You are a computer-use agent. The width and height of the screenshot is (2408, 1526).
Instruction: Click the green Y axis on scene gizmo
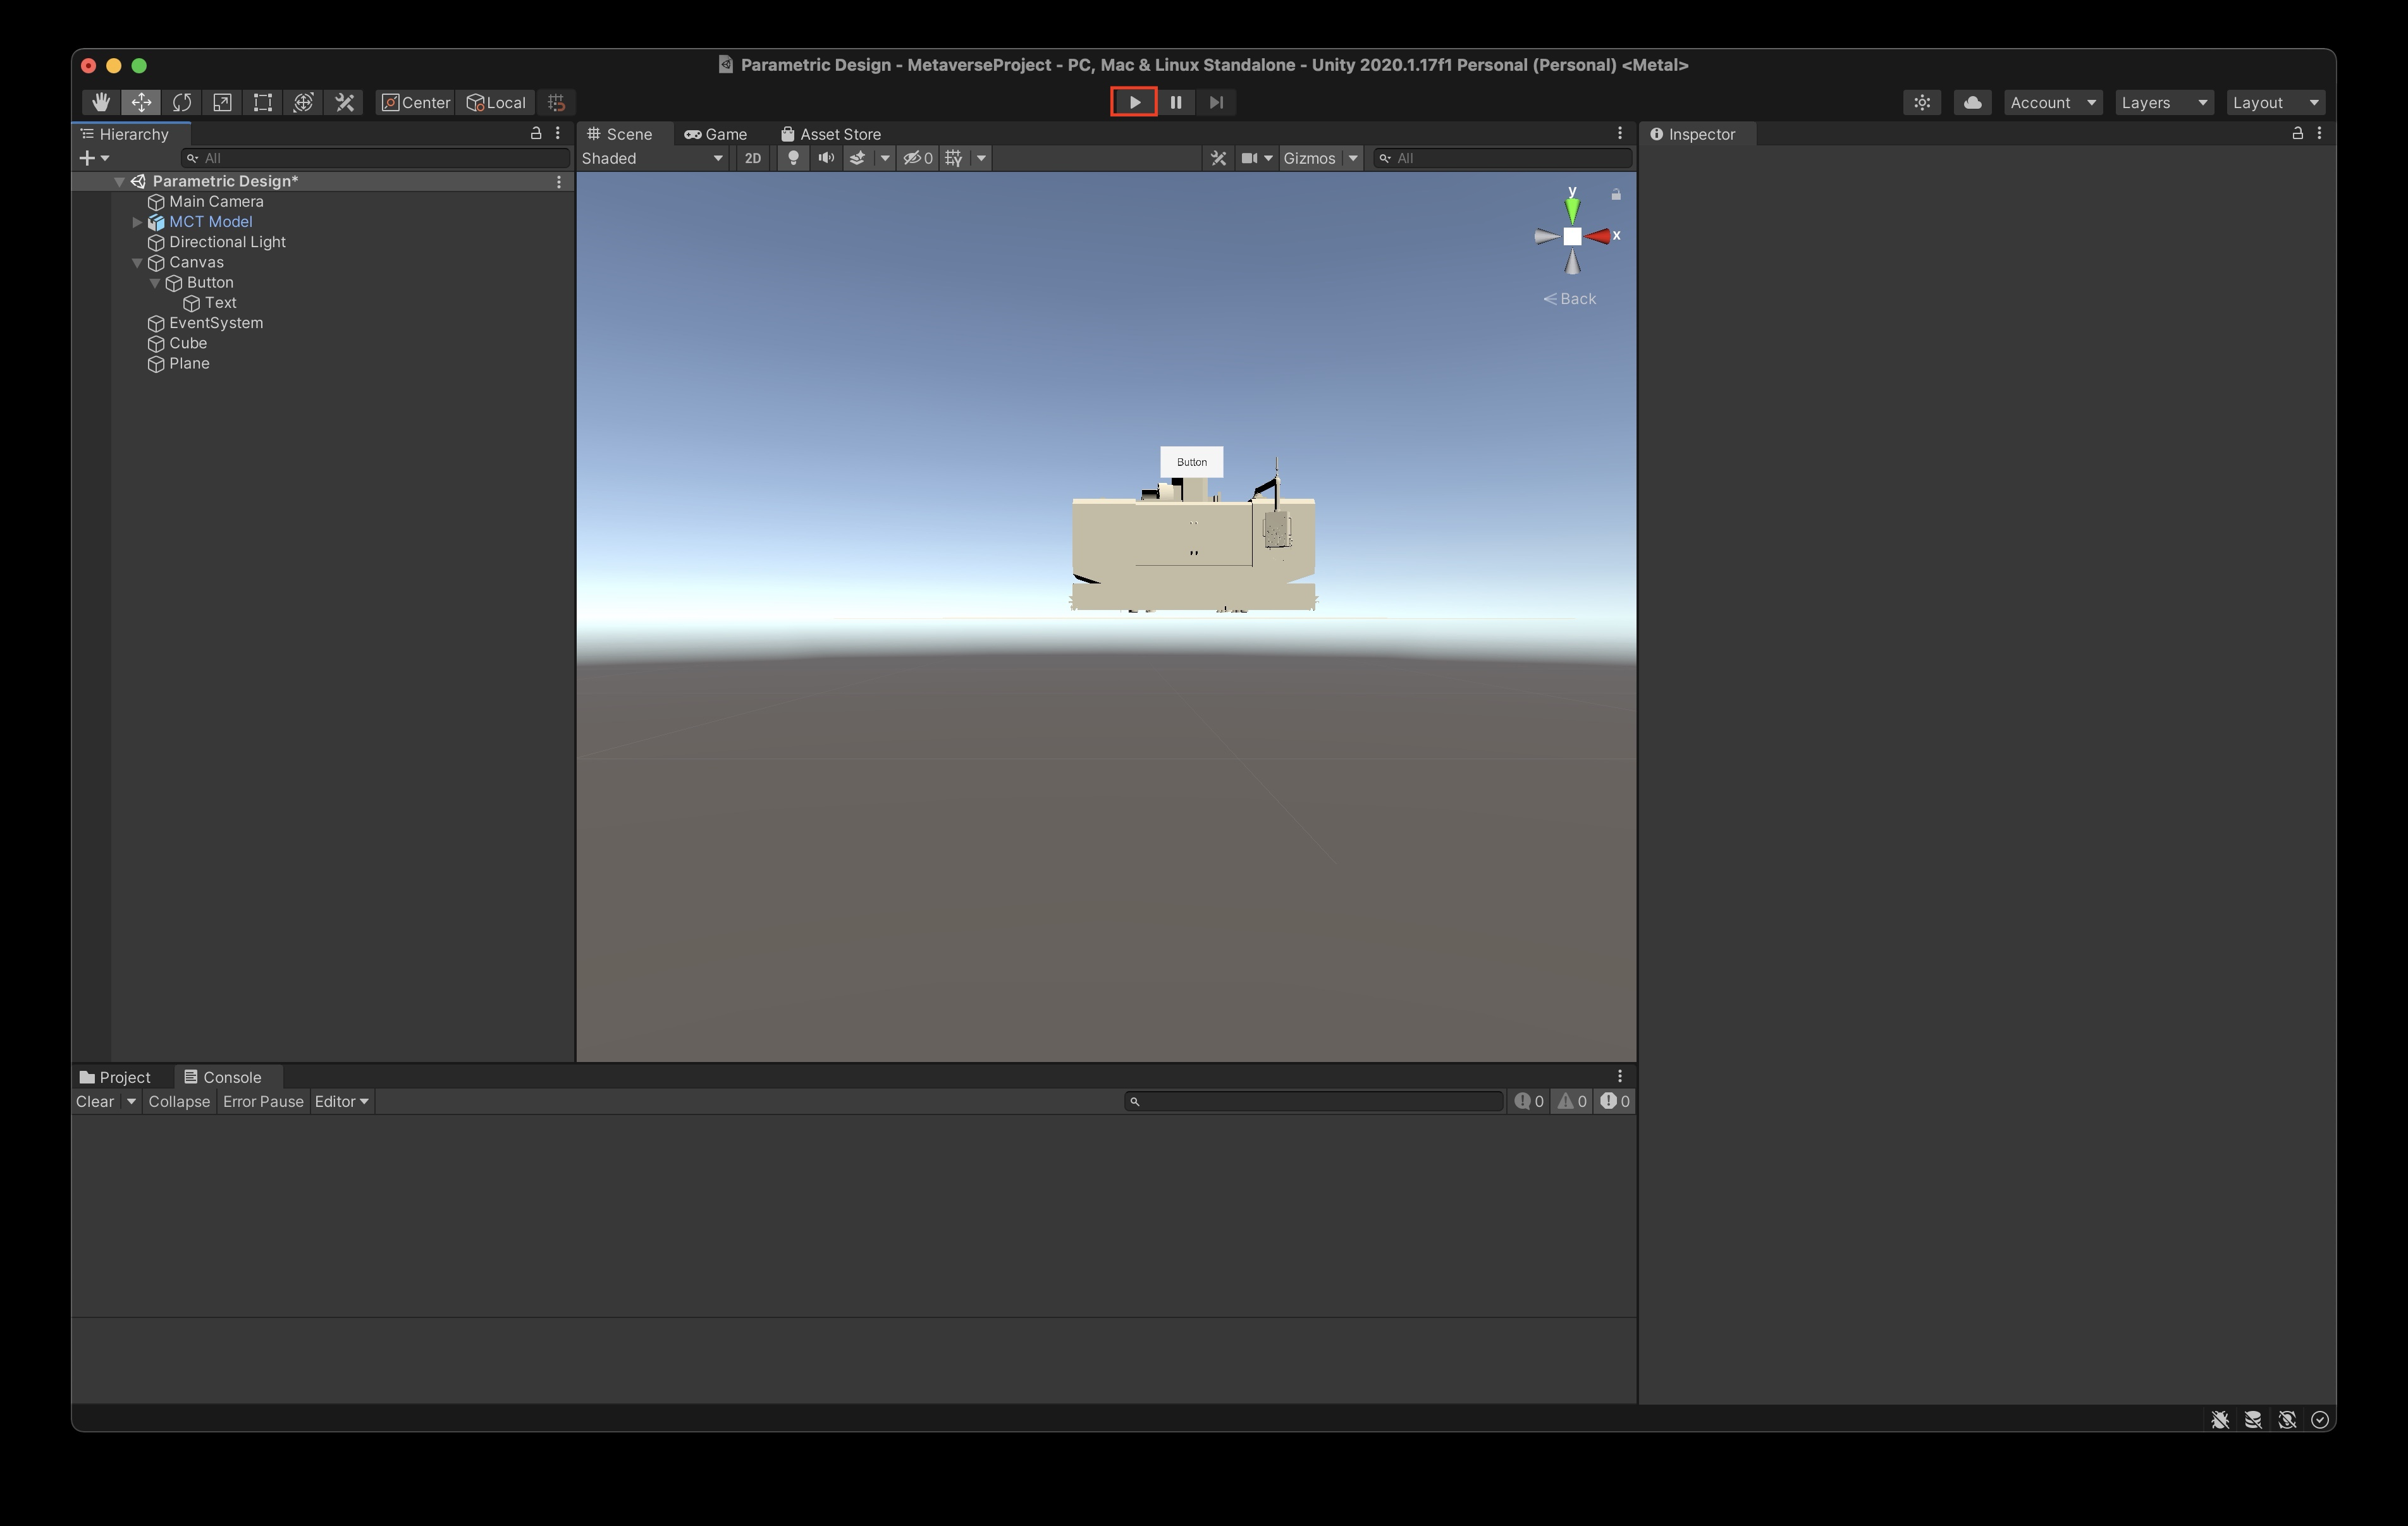[1572, 208]
